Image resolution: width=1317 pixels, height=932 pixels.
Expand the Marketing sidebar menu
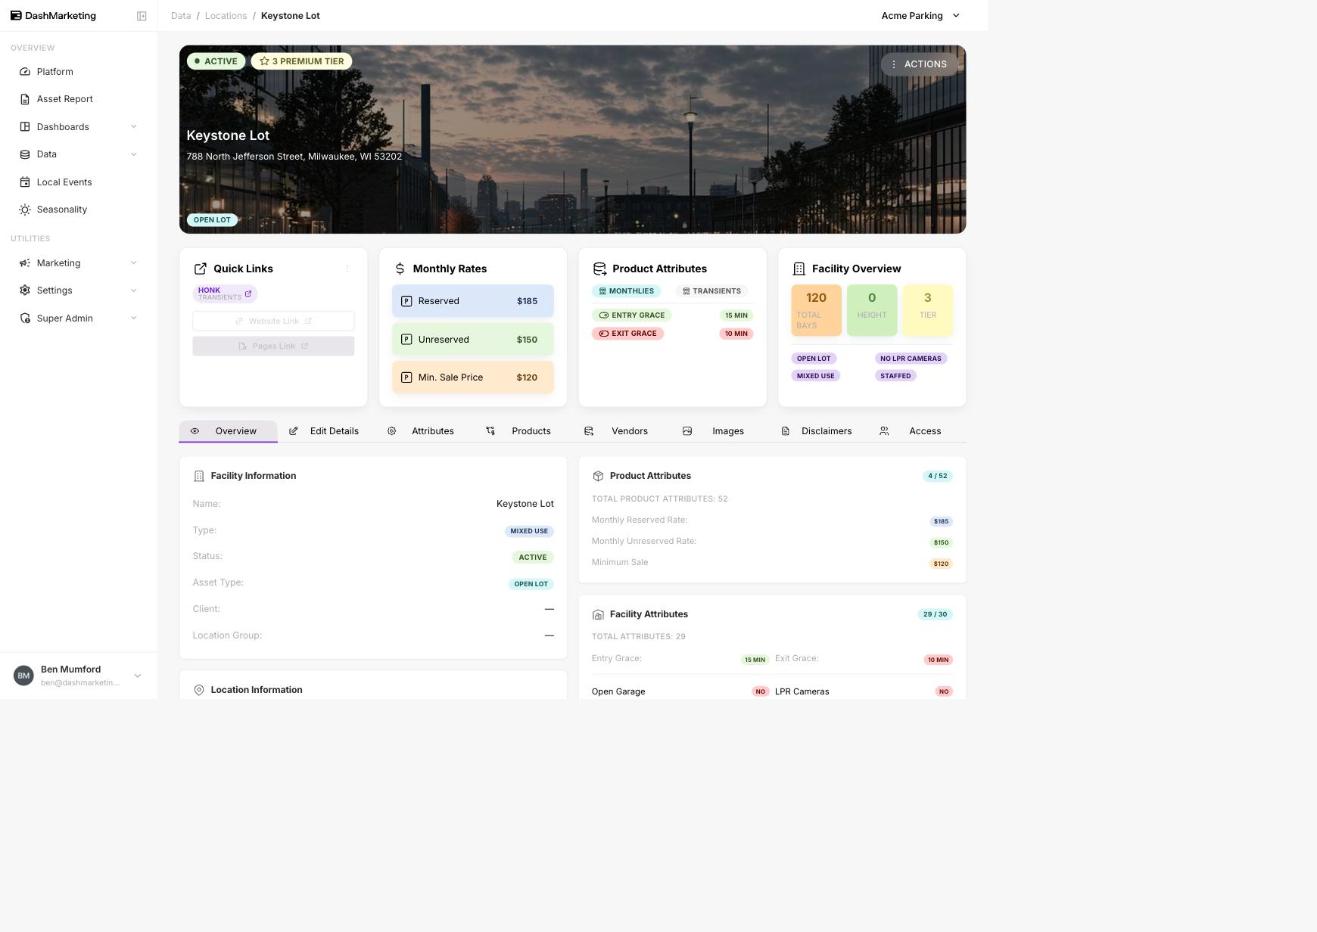click(134, 263)
